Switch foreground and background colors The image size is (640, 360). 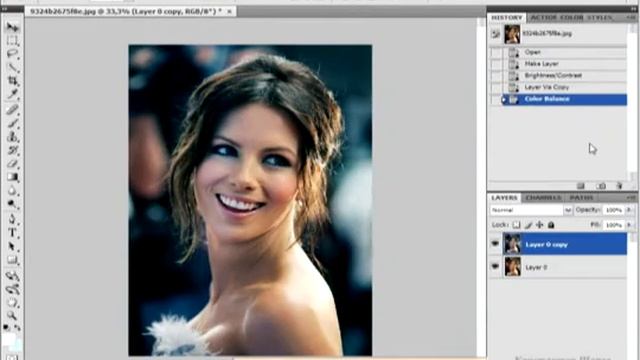[x=18, y=327]
